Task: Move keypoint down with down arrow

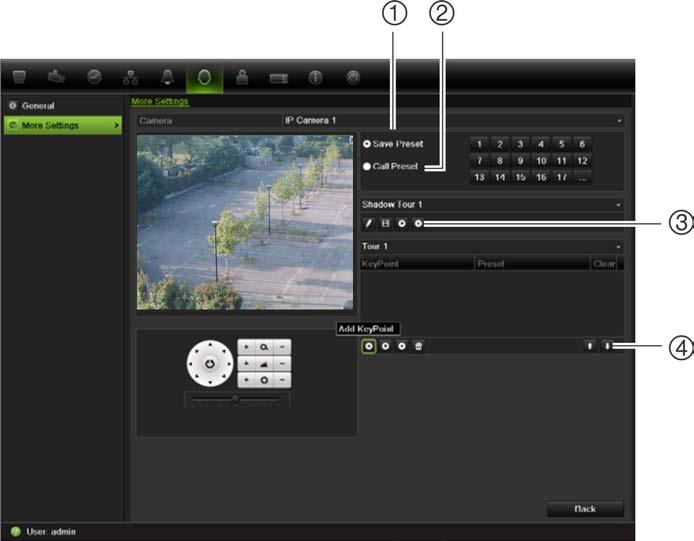Action: pyautogui.click(x=607, y=346)
